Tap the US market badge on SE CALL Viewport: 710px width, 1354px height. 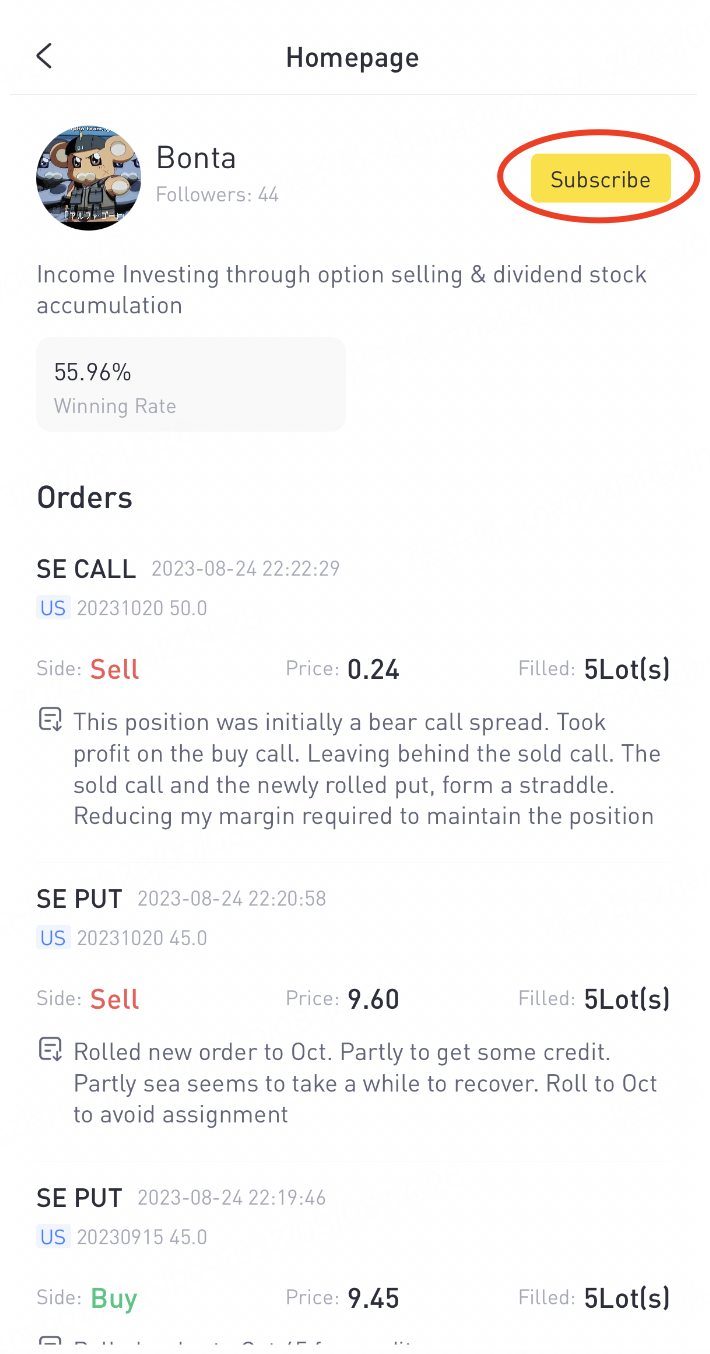tap(53, 608)
